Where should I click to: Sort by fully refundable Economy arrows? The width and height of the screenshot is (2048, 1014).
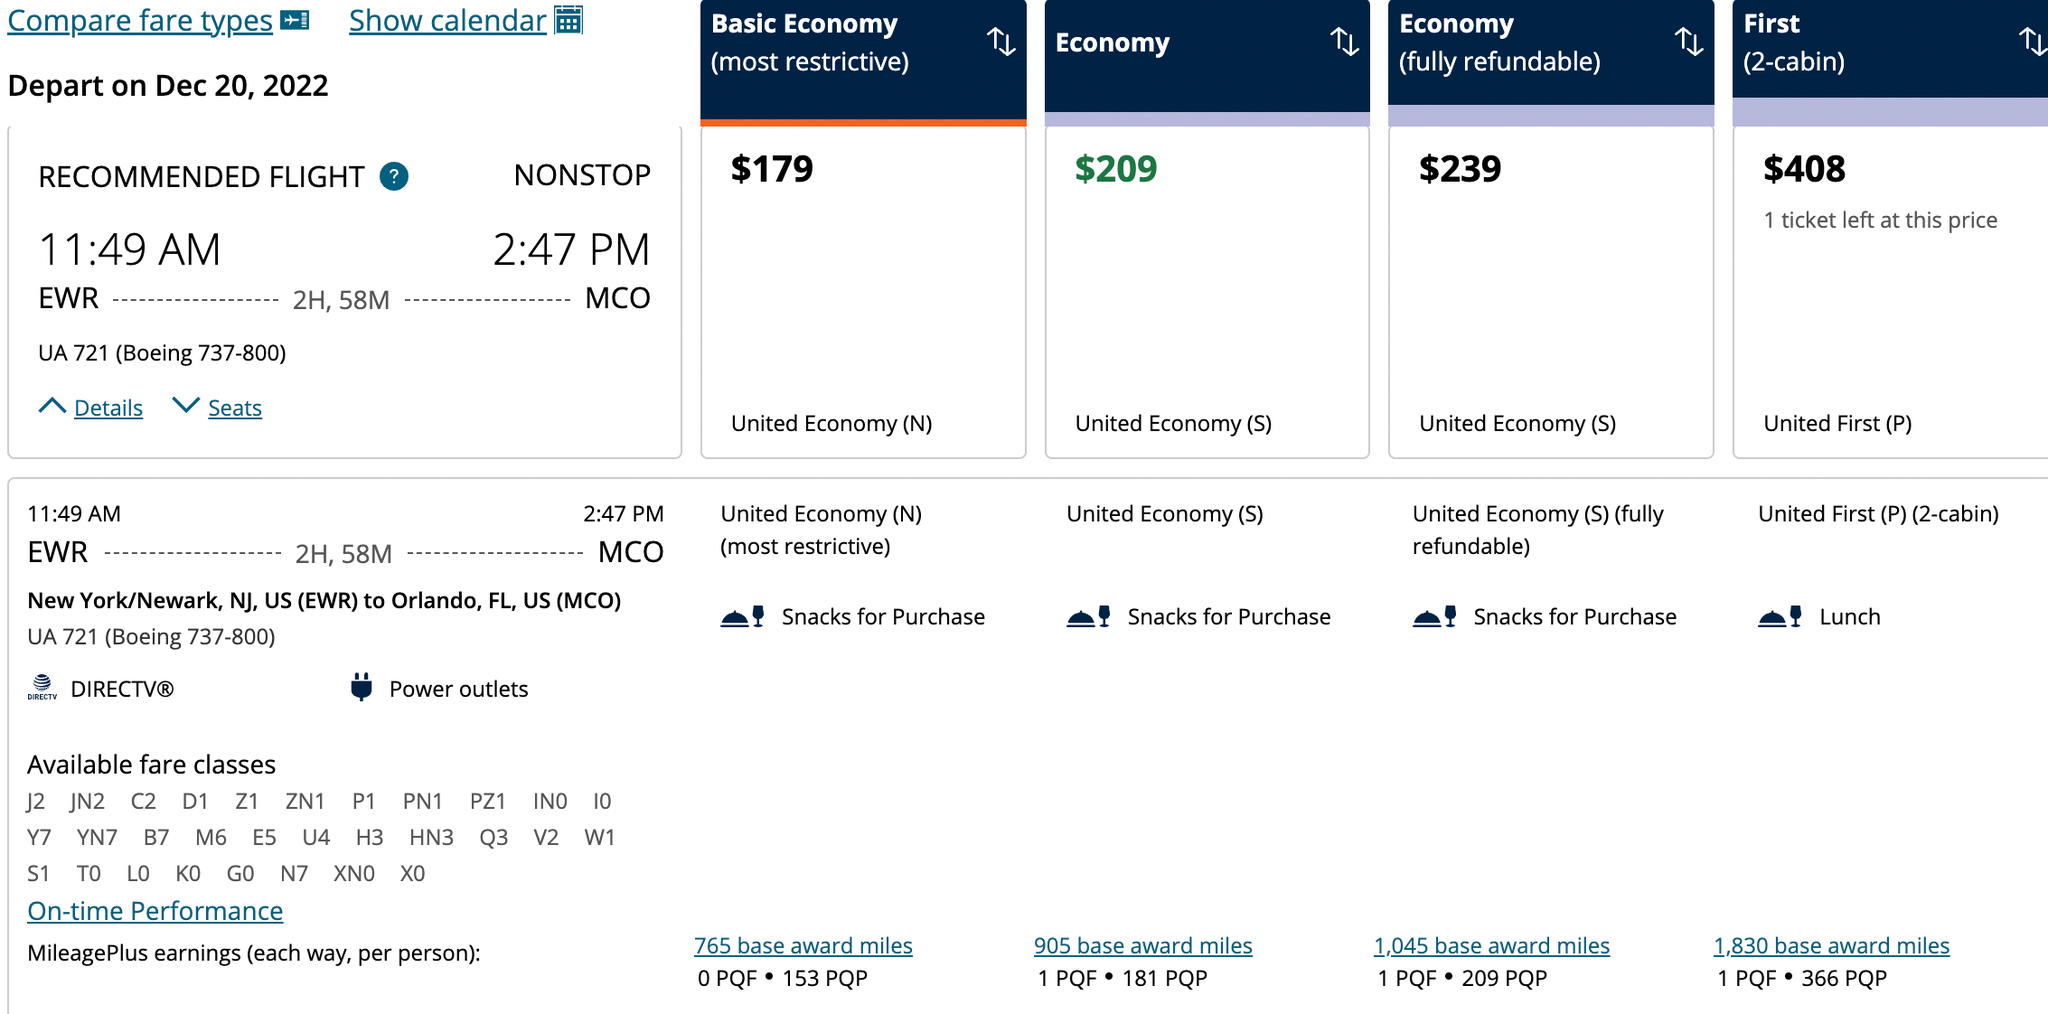click(1689, 42)
